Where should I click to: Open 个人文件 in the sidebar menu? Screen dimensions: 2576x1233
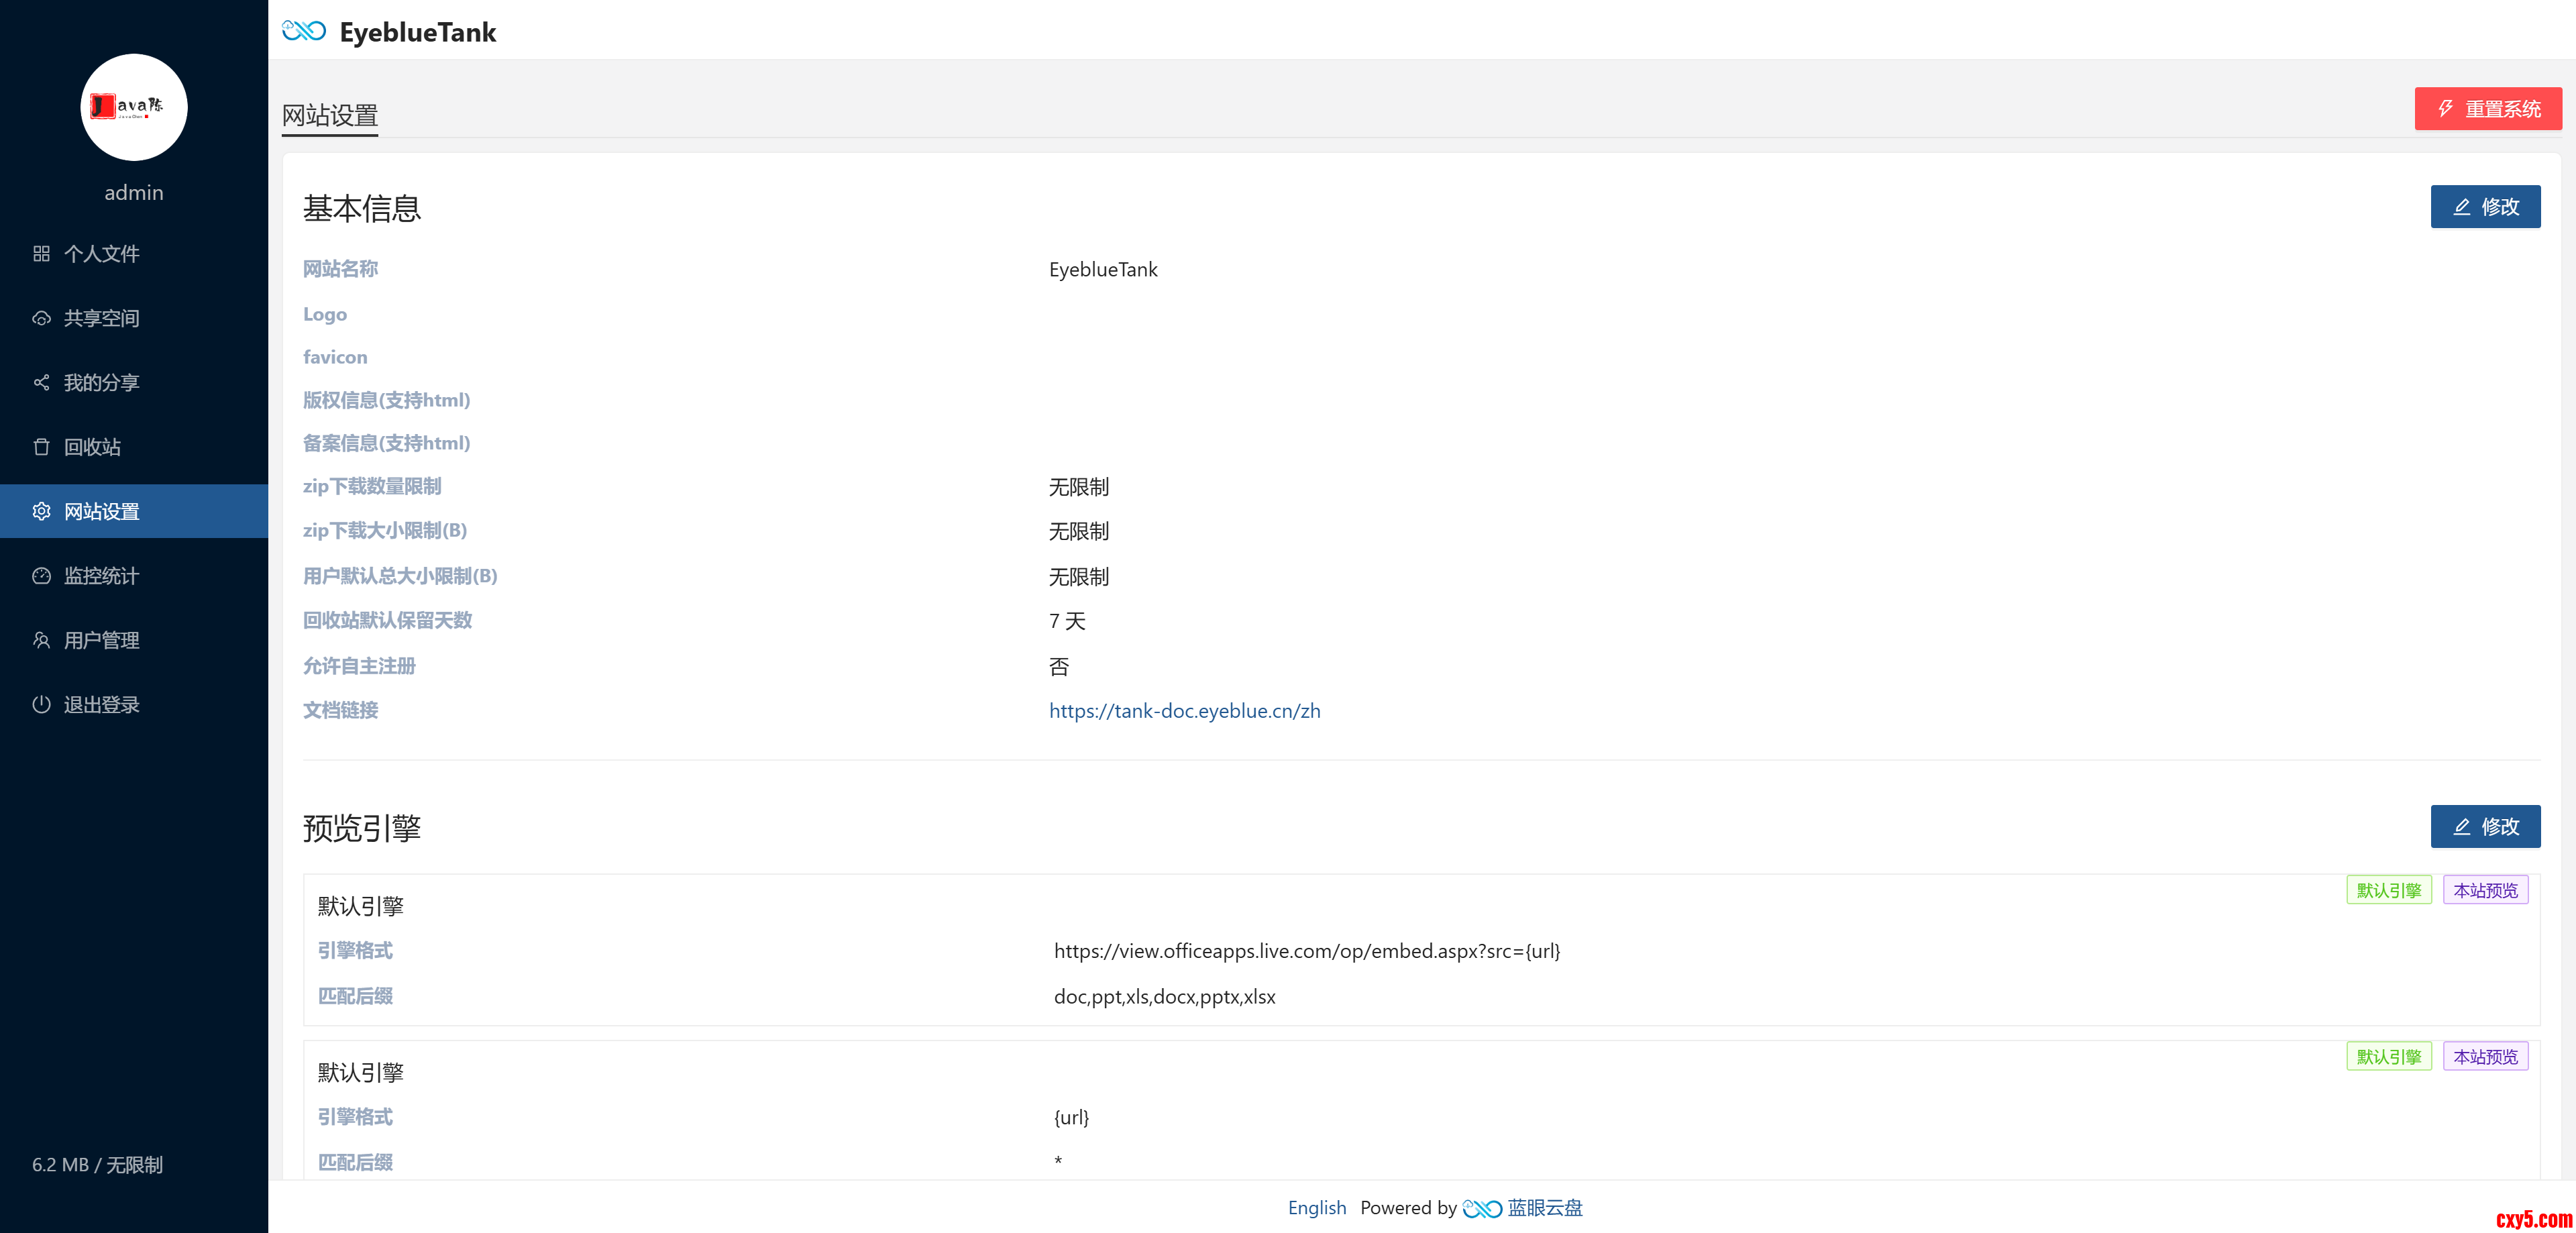[101, 254]
